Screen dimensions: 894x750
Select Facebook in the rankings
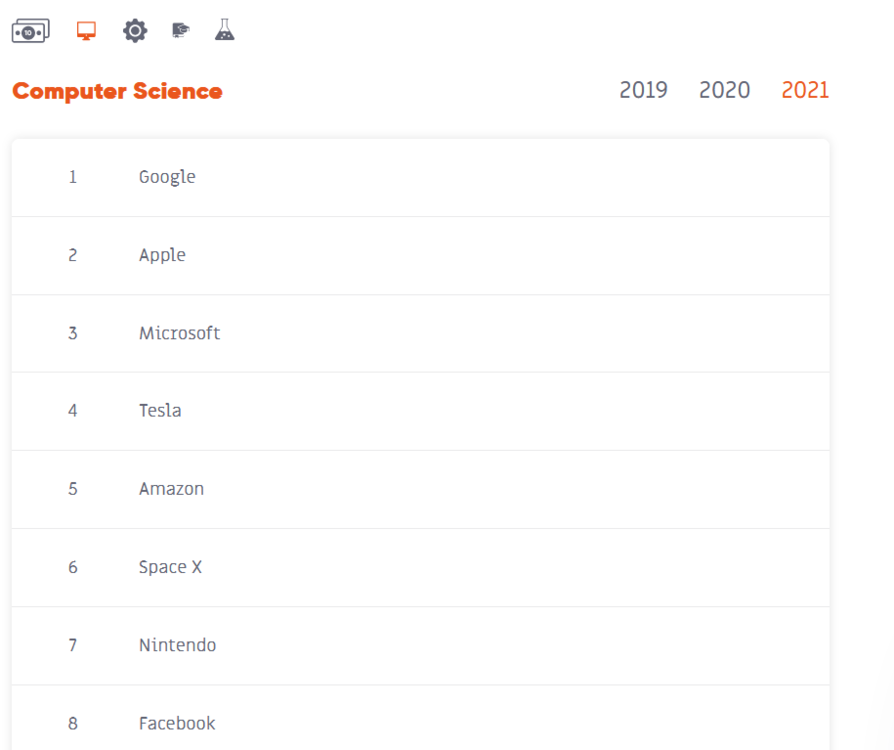(177, 723)
